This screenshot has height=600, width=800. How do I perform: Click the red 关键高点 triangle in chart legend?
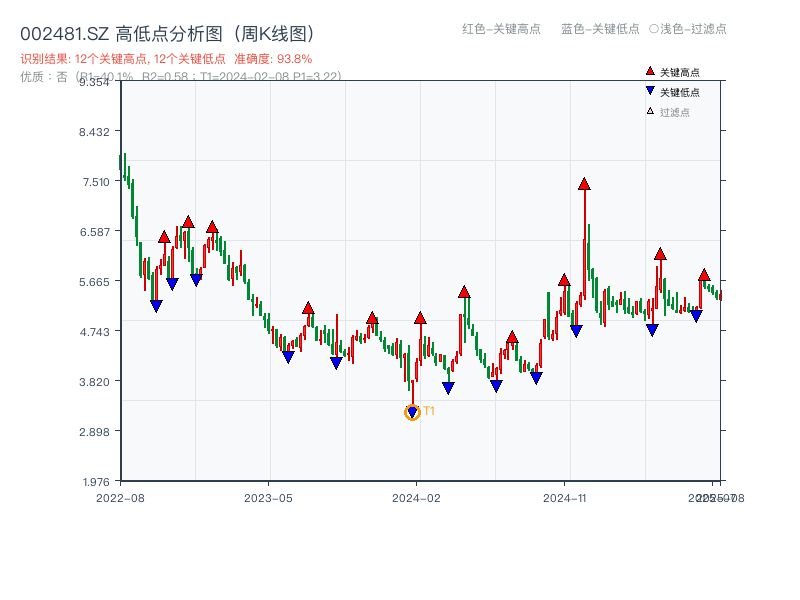[x=650, y=71]
